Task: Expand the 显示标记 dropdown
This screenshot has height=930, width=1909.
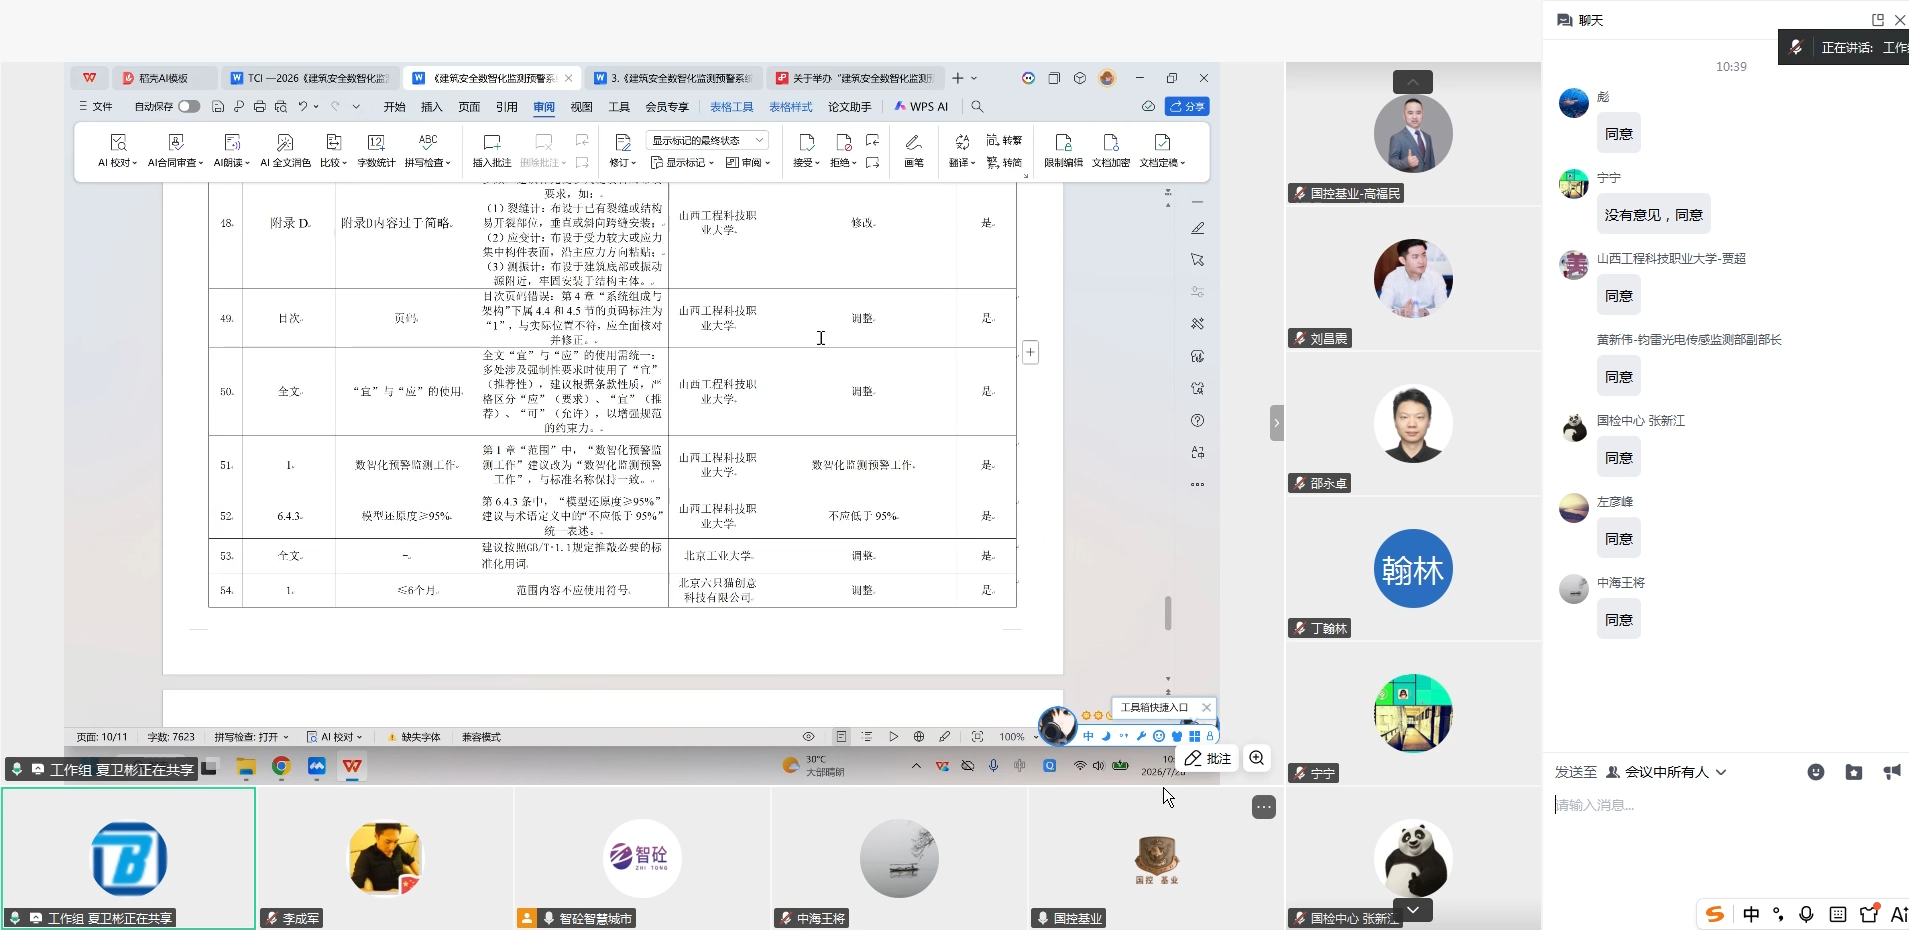Action: click(682, 163)
